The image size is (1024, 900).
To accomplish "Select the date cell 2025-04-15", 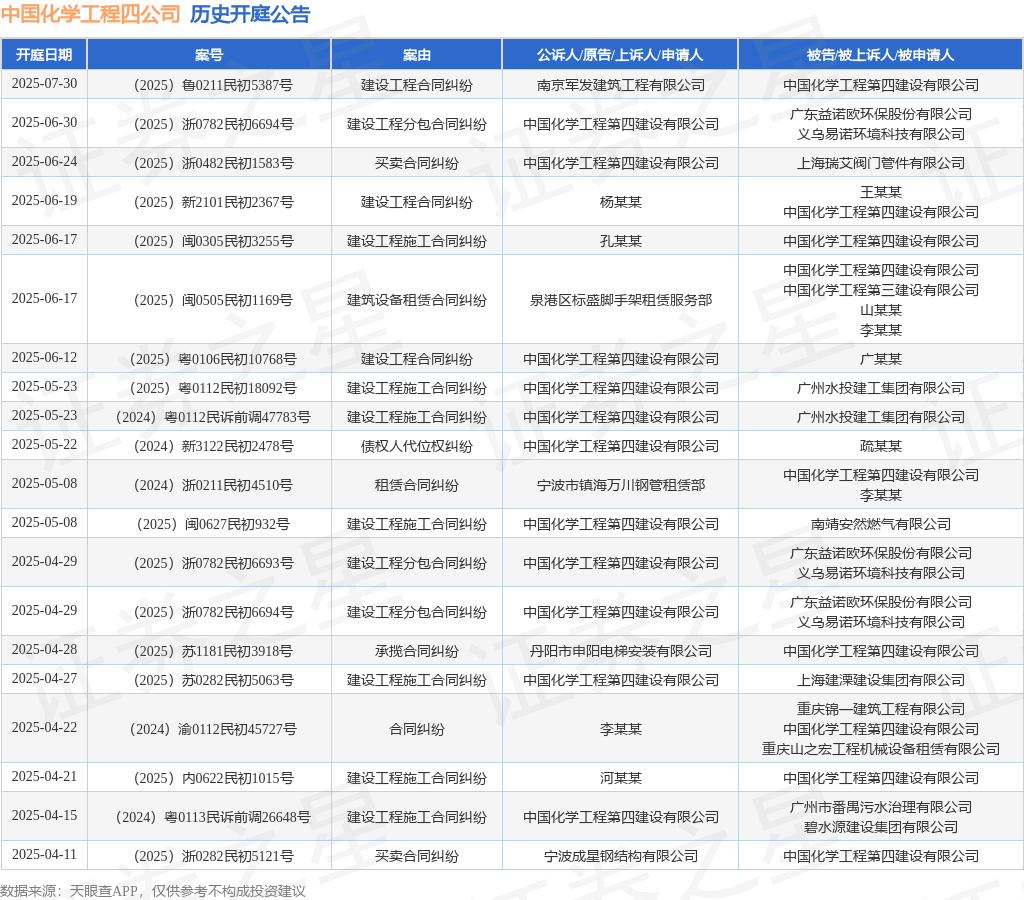I will point(44,816).
